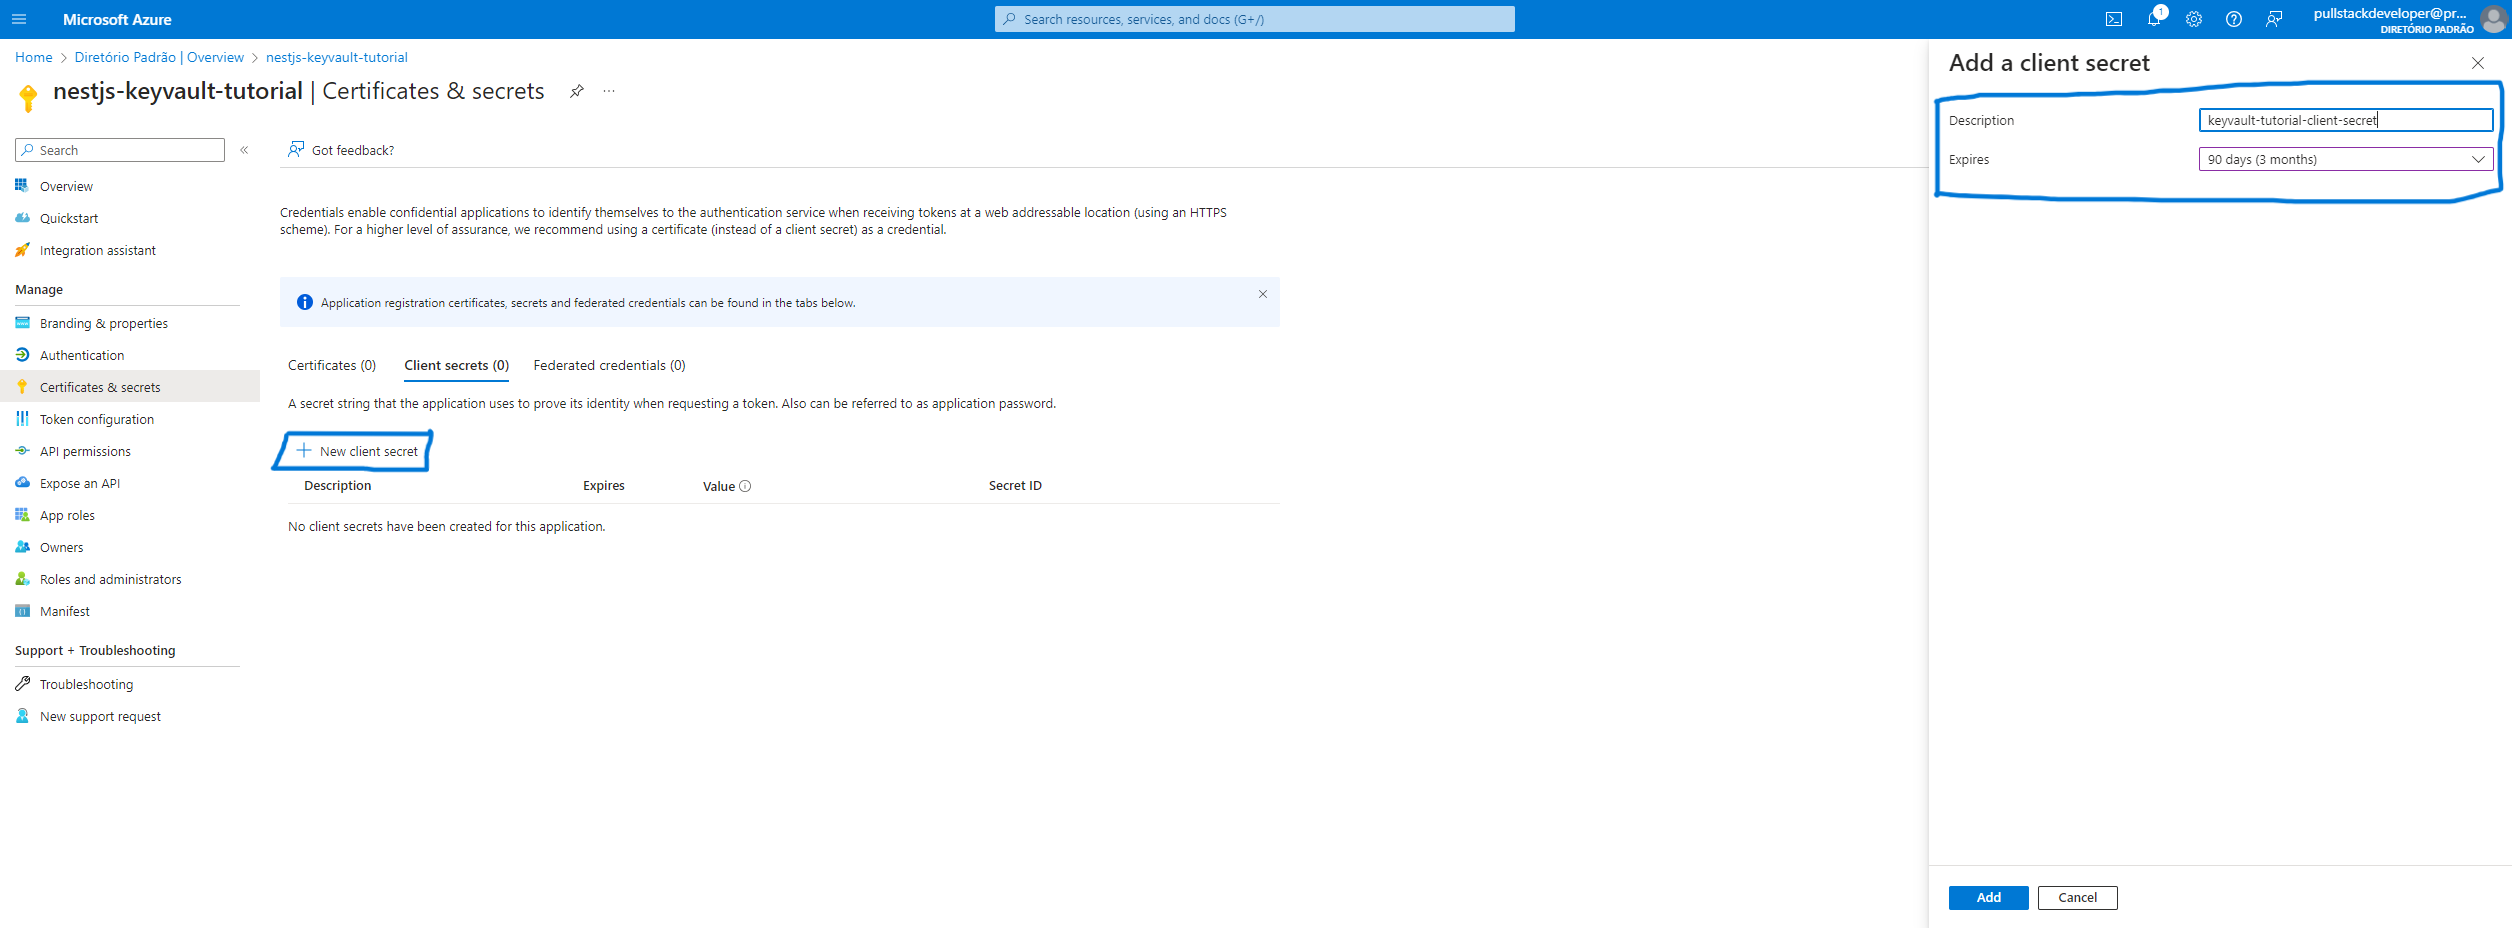
Task: Click the Cancel button
Action: [2077, 898]
